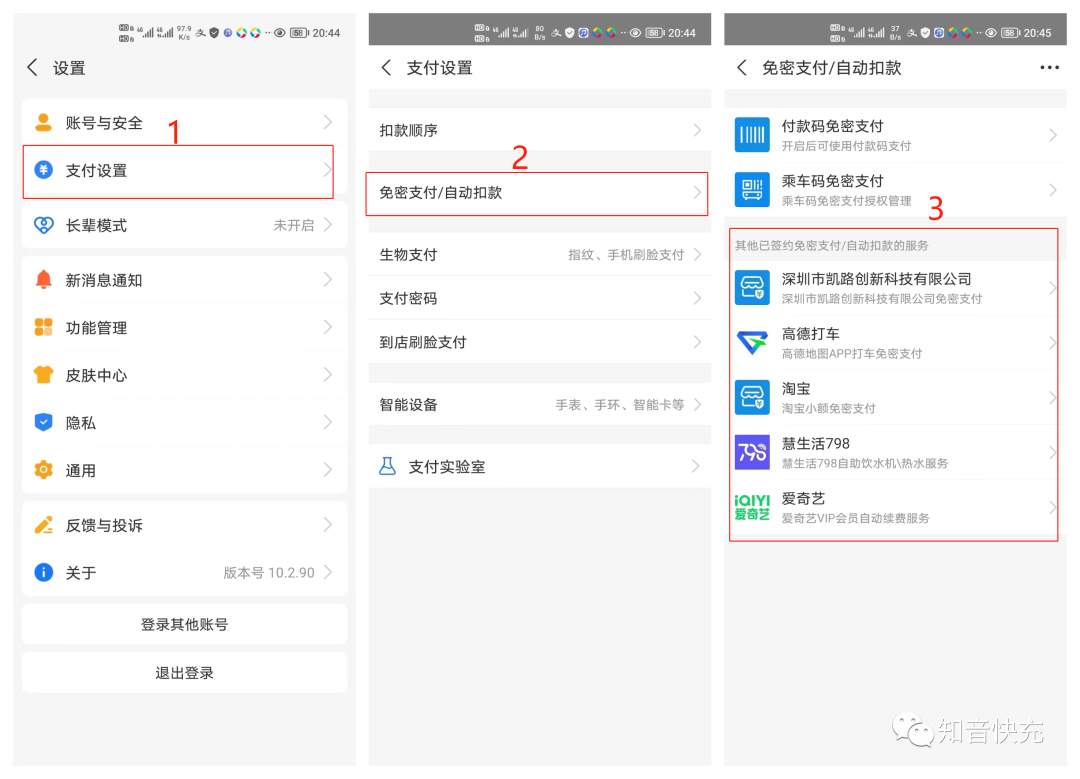Tap 支付实验室 flask icon
The image size is (1080, 779).
click(x=388, y=466)
